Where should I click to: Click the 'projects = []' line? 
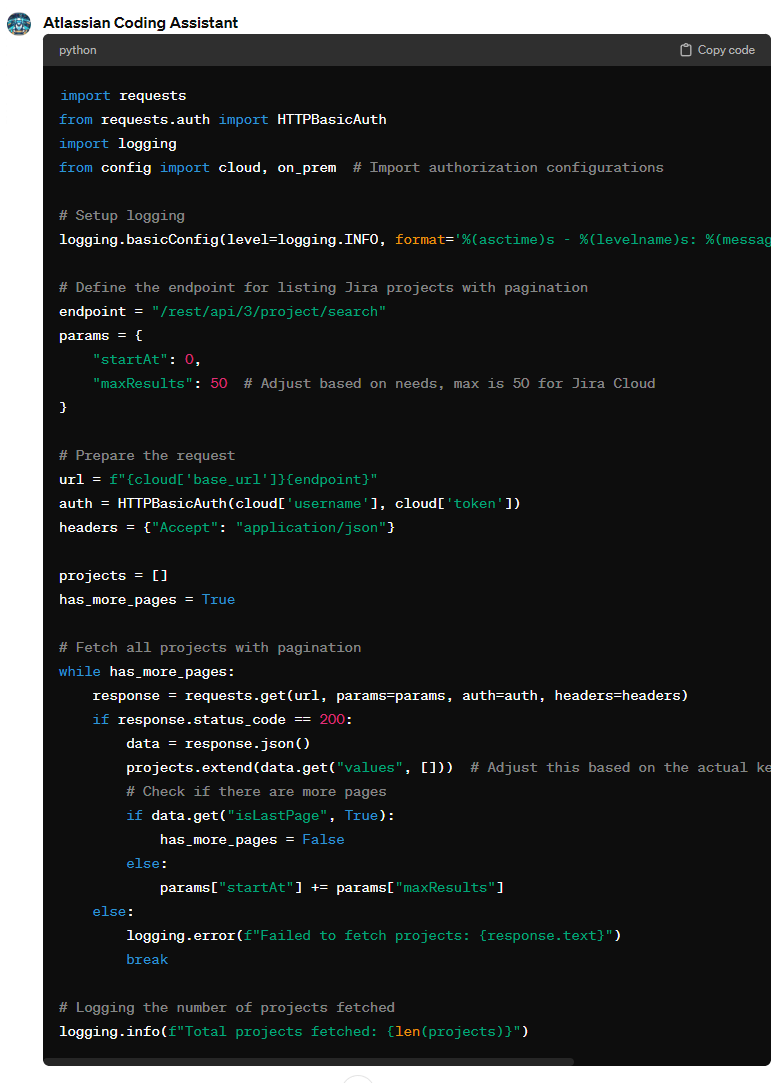pos(114,576)
